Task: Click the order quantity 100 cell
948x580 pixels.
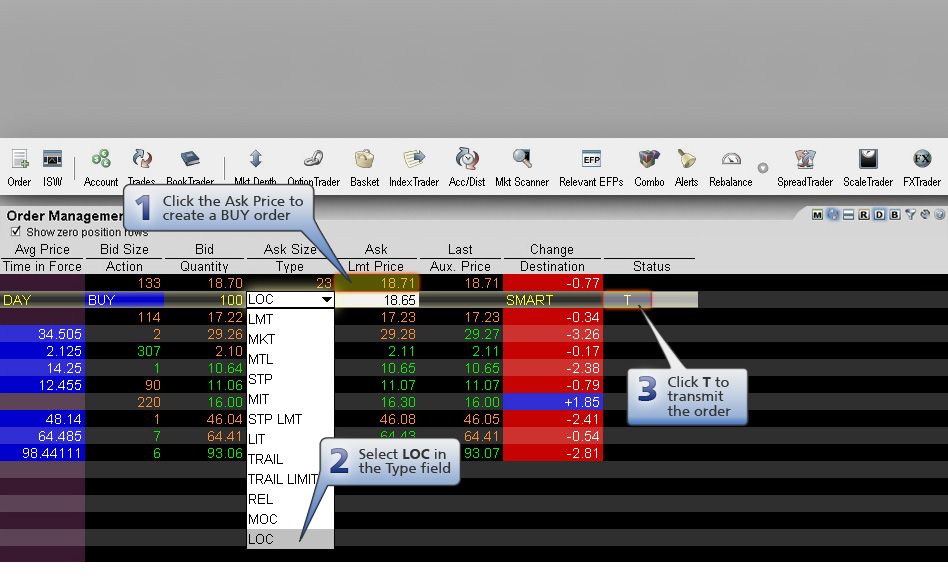Action: pos(204,300)
